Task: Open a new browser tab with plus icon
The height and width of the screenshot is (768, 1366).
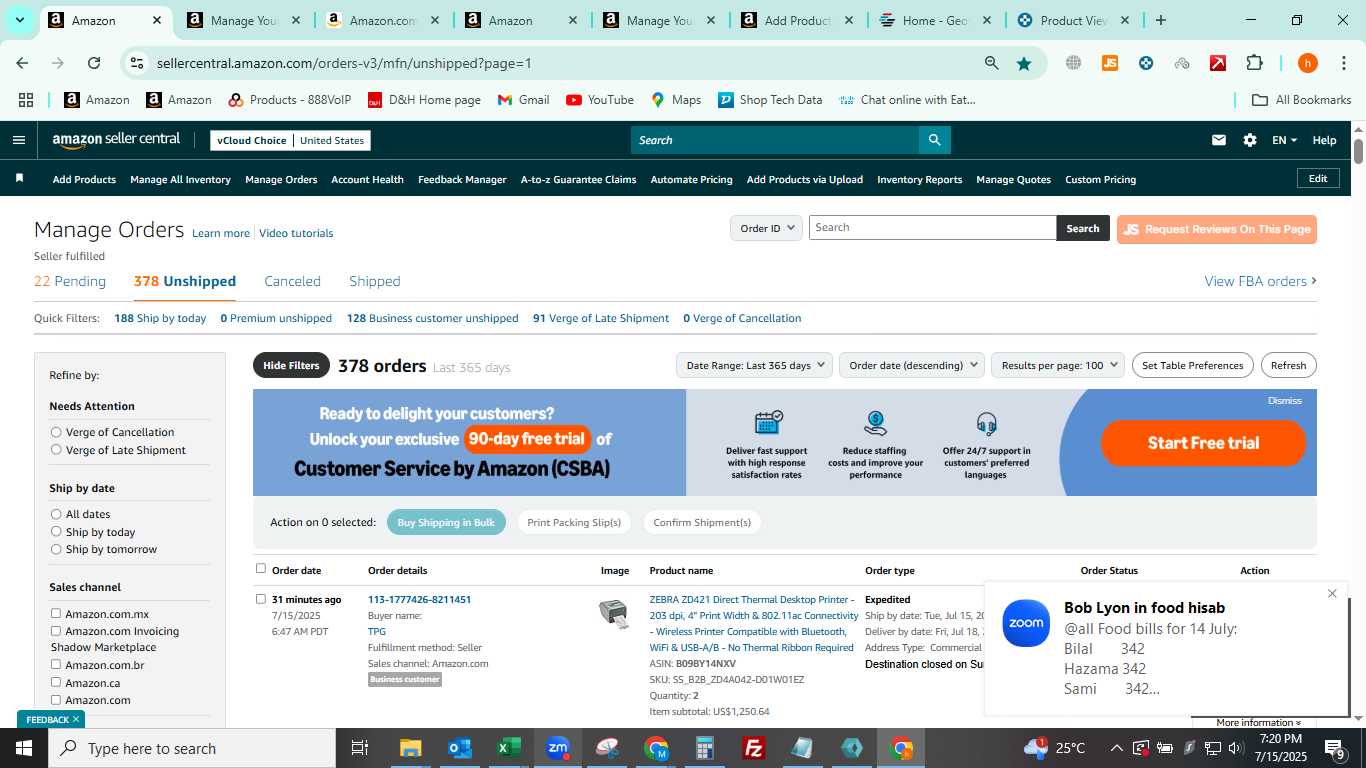Action: pyautogui.click(x=1160, y=20)
